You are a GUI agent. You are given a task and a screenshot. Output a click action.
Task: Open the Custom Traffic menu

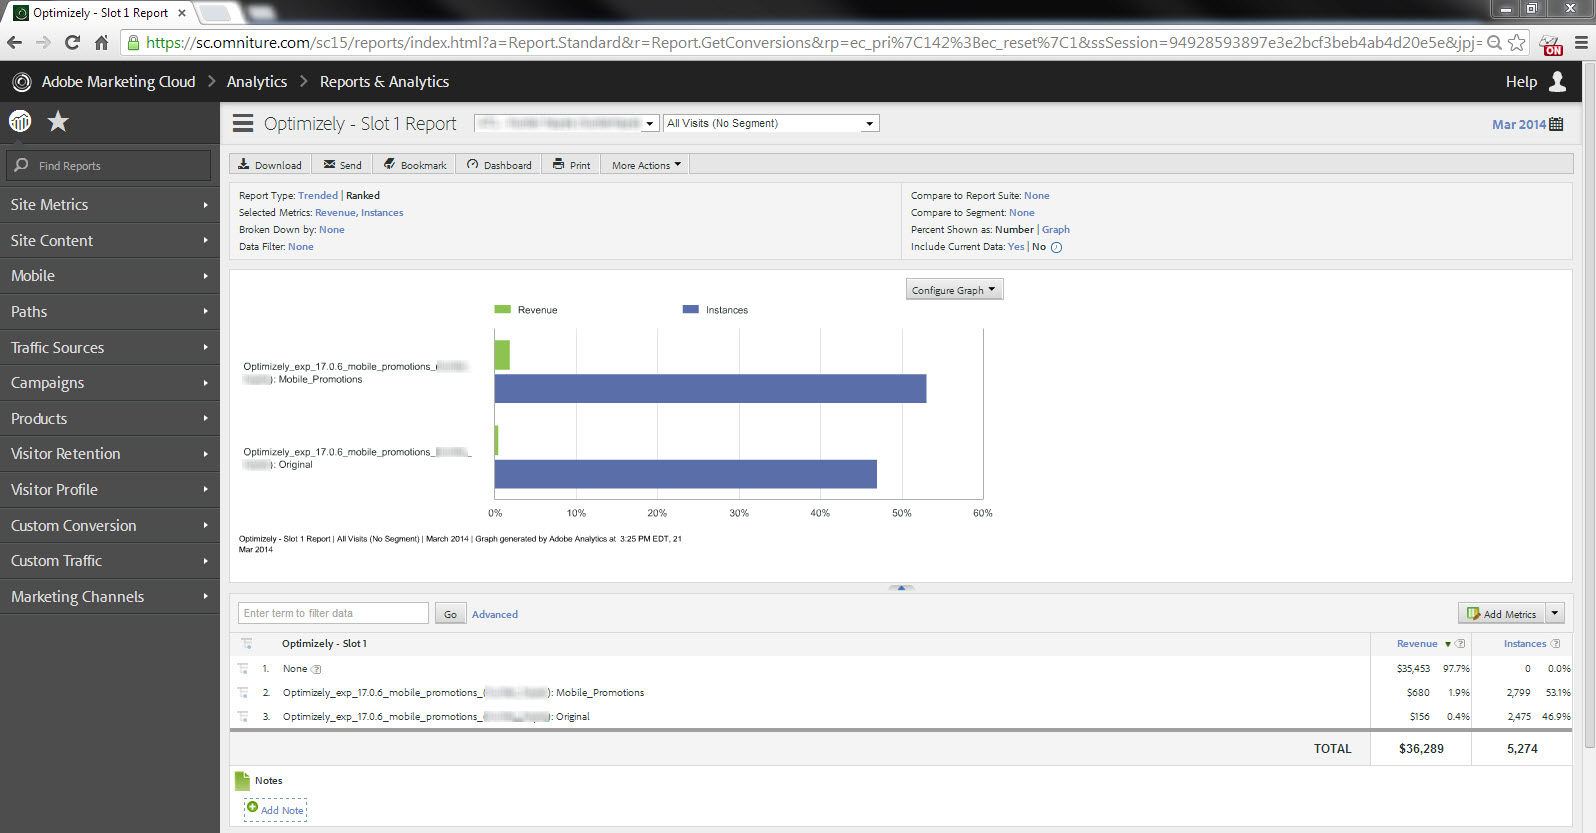[110, 561]
